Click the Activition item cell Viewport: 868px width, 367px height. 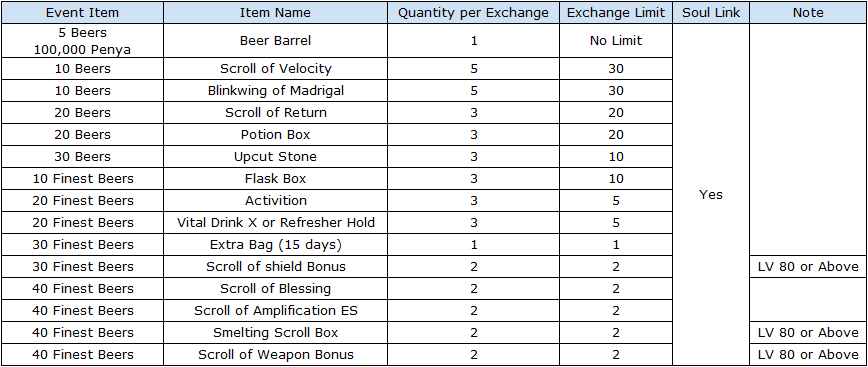pyautogui.click(x=275, y=200)
